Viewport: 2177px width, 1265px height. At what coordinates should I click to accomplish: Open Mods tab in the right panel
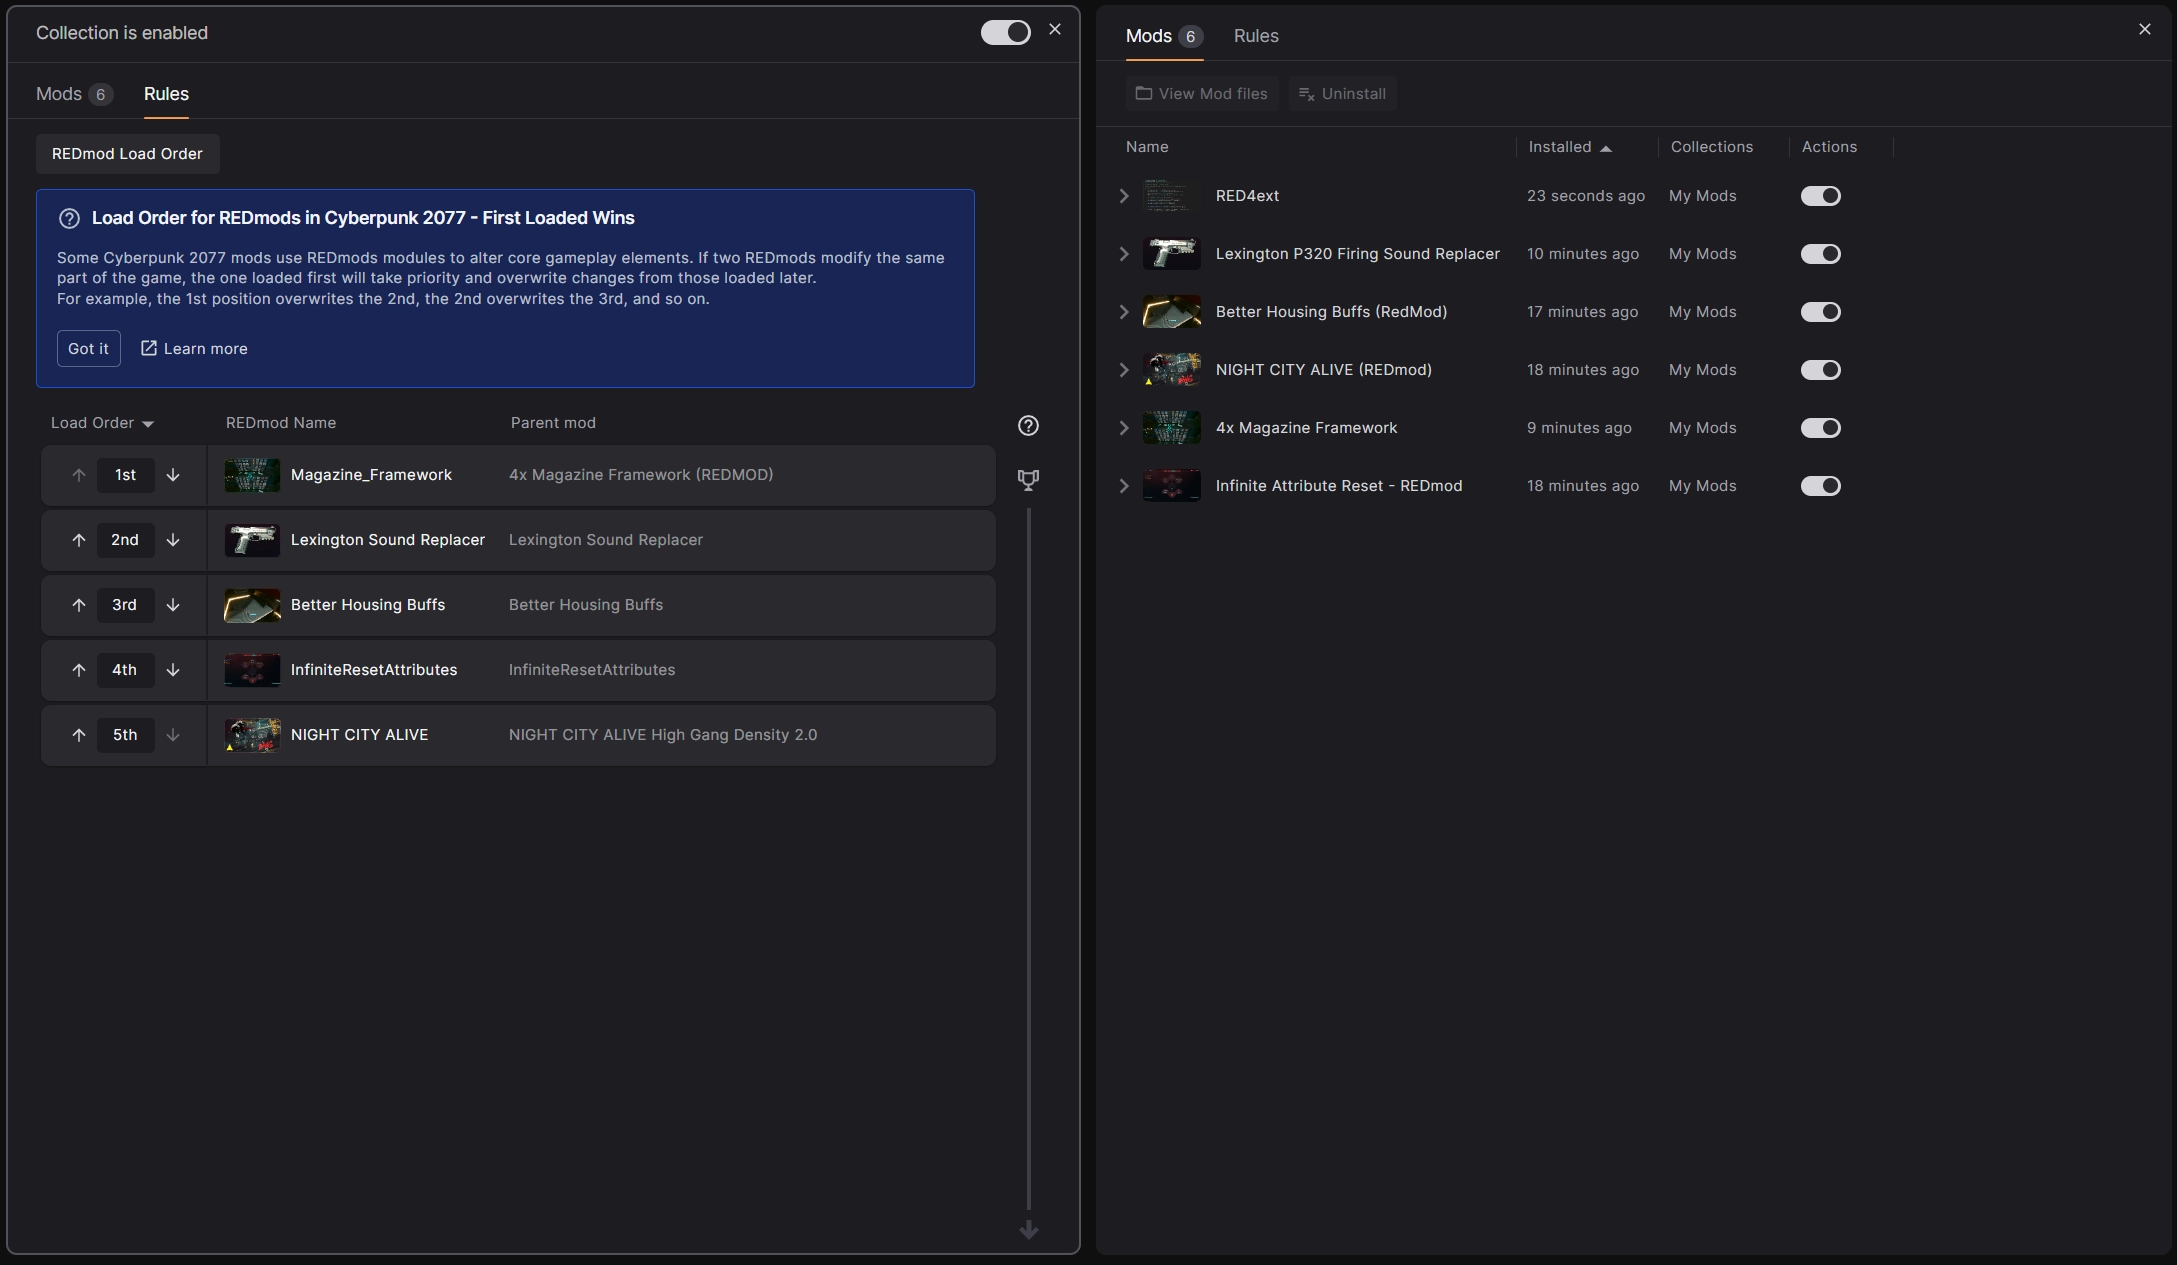point(1164,36)
